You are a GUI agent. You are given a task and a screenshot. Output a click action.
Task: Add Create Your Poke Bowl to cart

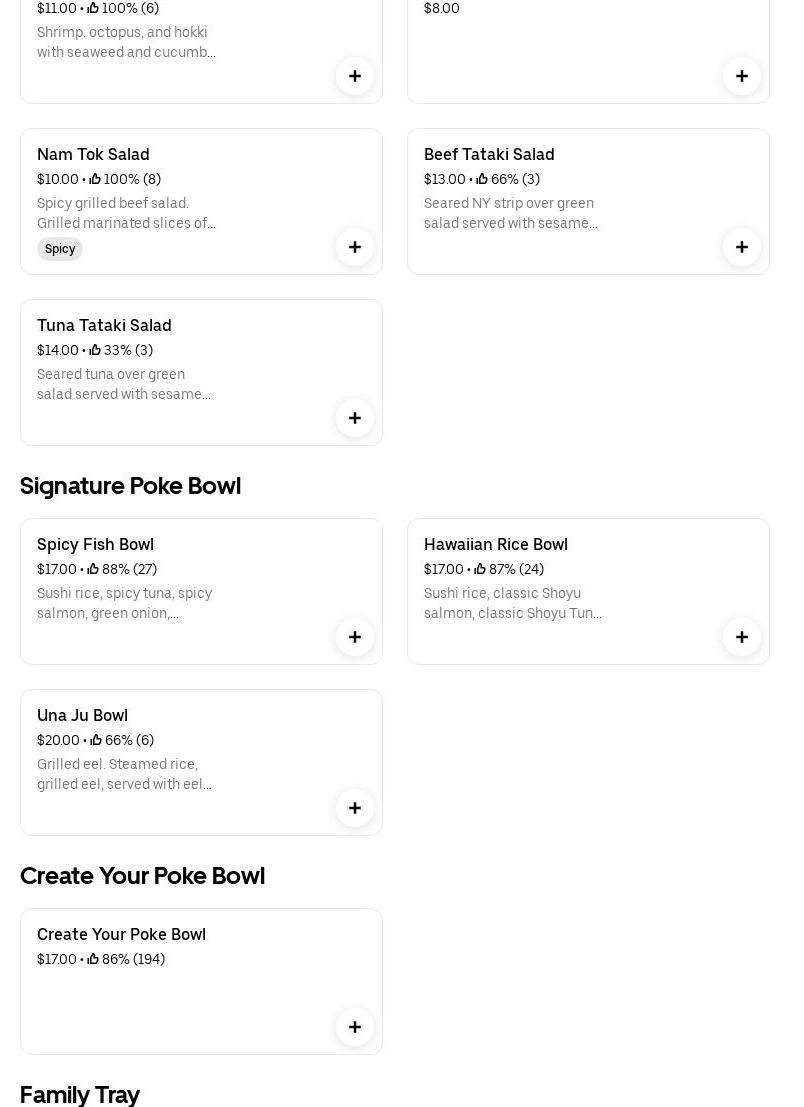point(355,1027)
